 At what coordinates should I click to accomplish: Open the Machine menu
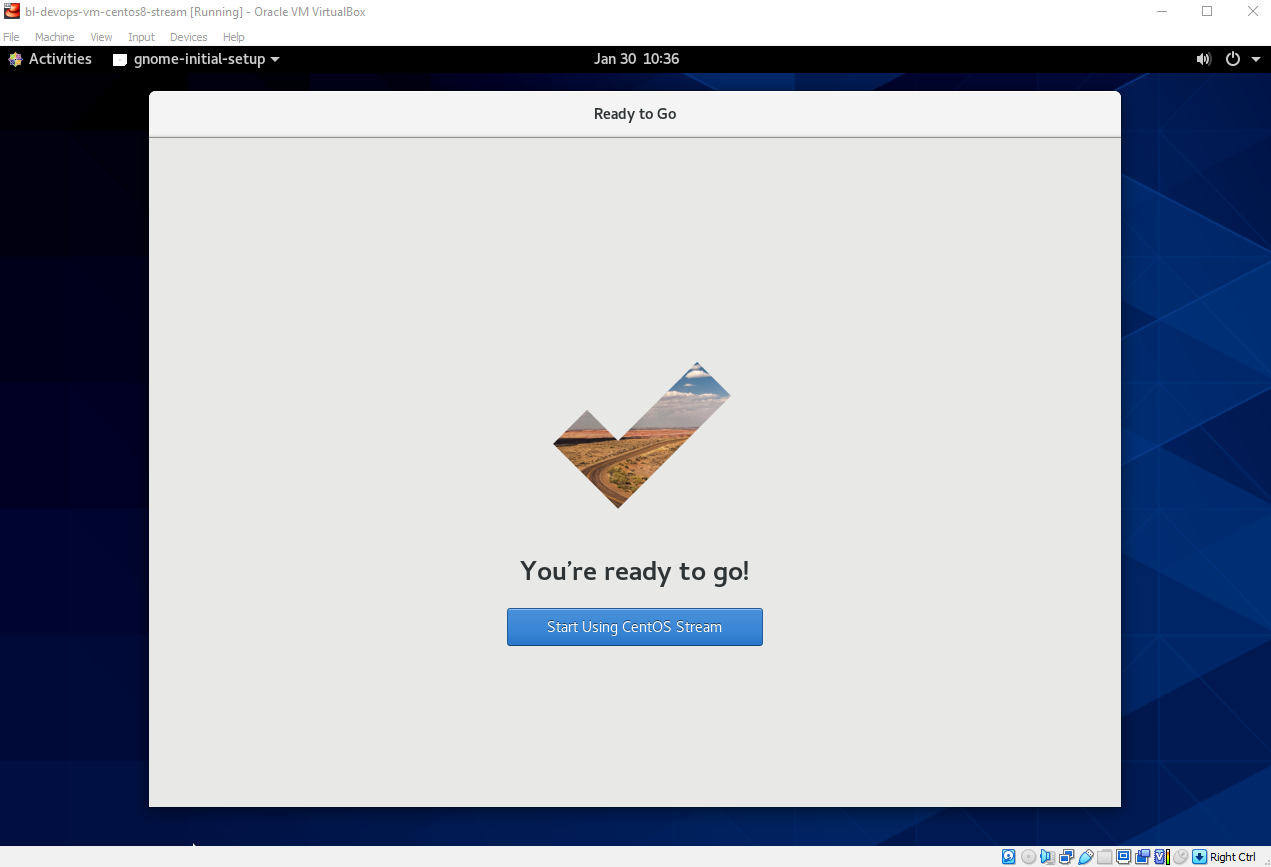(55, 37)
